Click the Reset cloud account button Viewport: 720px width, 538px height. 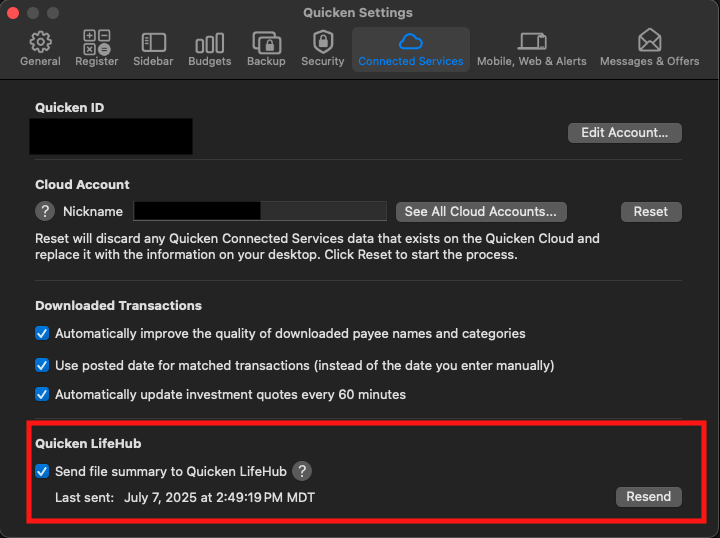tap(651, 212)
